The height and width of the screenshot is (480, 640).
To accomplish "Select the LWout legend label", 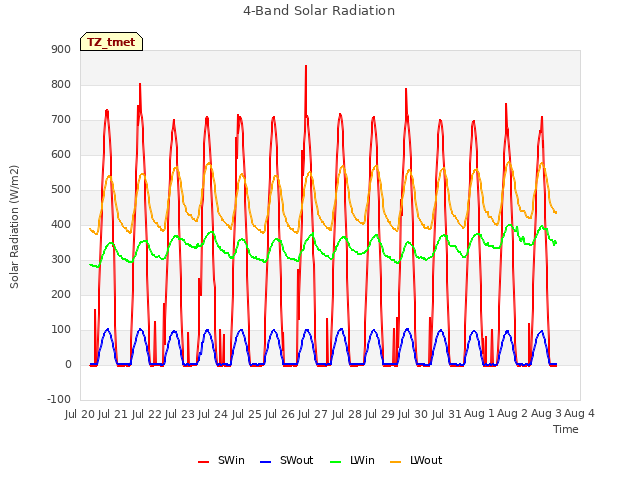I will [x=426, y=460].
